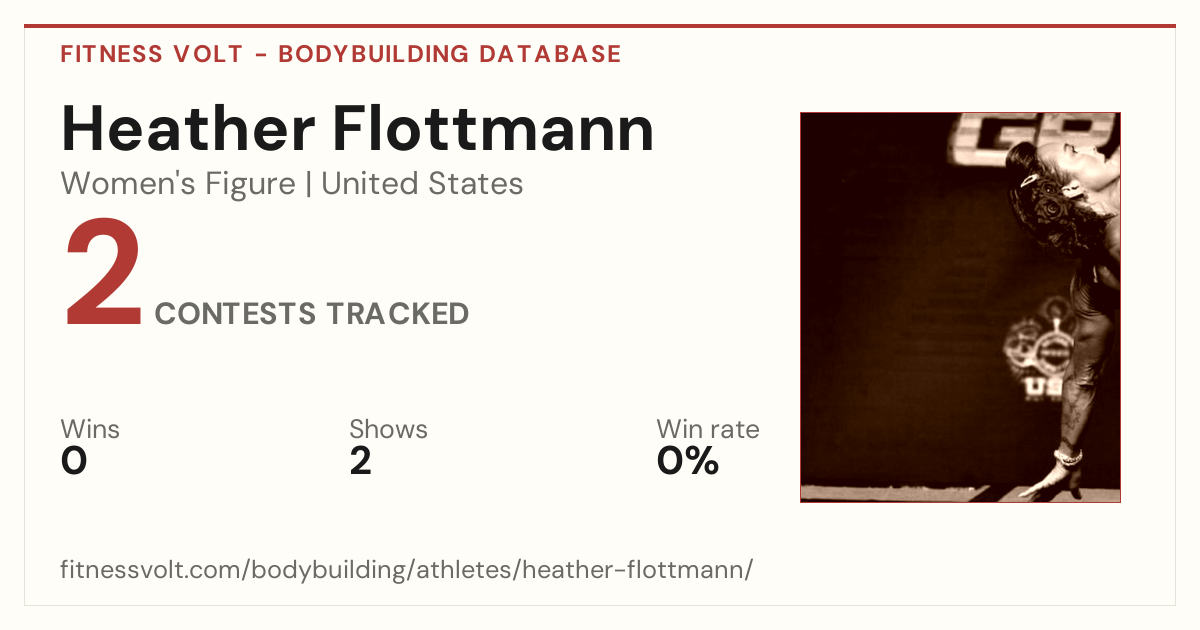Click the Shows value of 2
Screen dimensions: 1200x630
(x=361, y=461)
